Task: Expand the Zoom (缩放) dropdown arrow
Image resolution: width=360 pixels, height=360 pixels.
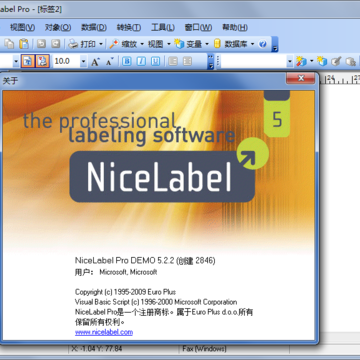Action: click(142, 44)
